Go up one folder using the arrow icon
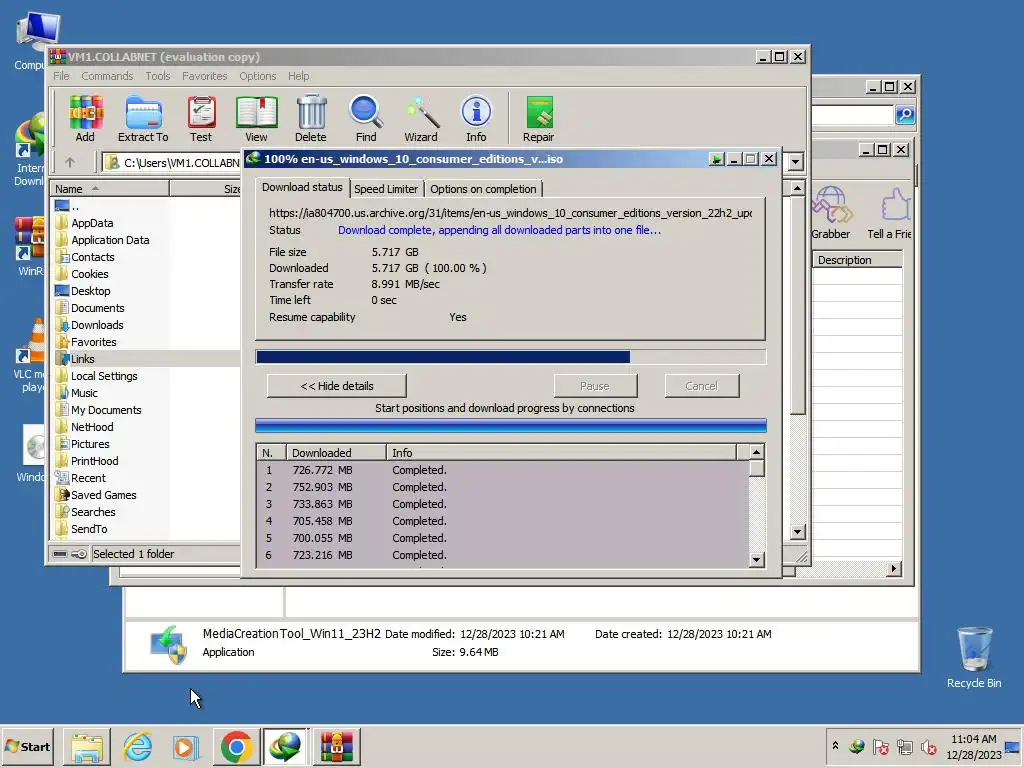This screenshot has height=768, width=1024. point(70,162)
